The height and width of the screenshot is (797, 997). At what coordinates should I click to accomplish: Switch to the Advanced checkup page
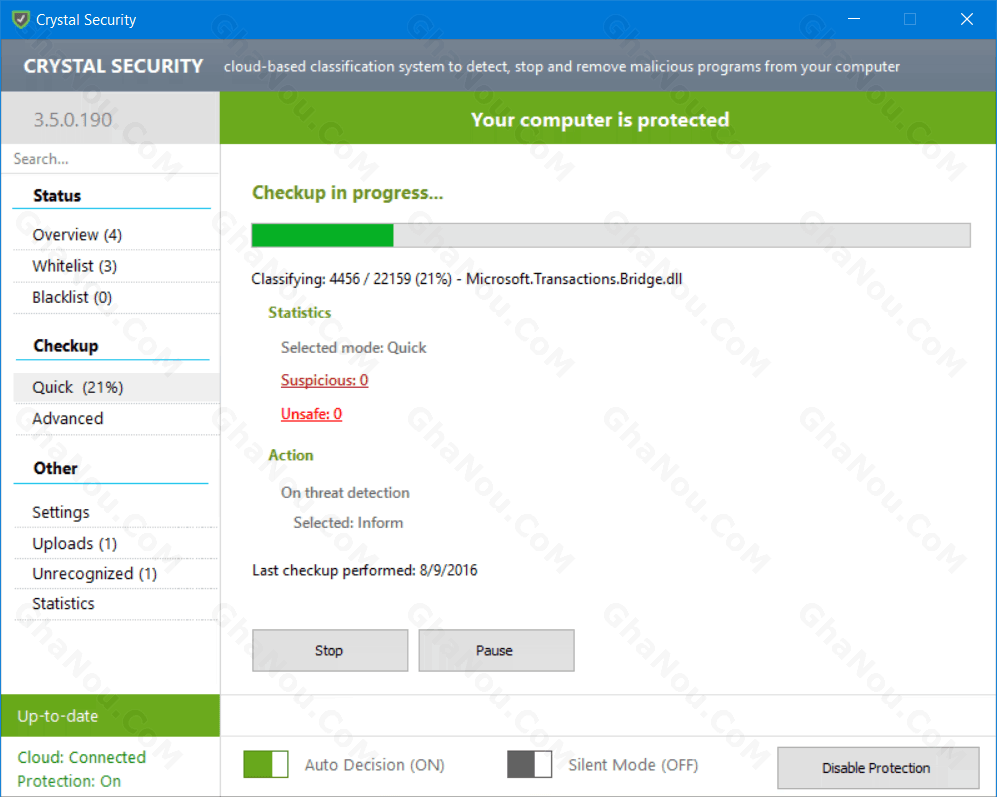coord(116,419)
